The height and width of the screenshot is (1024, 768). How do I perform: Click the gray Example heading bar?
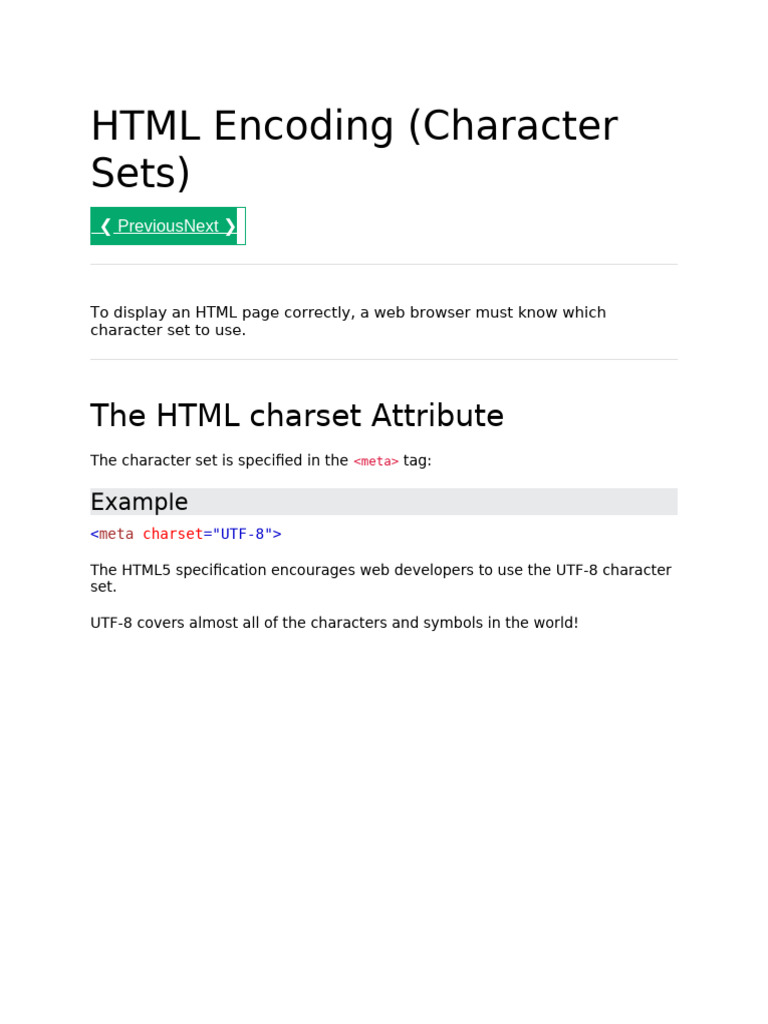pyautogui.click(x=383, y=502)
